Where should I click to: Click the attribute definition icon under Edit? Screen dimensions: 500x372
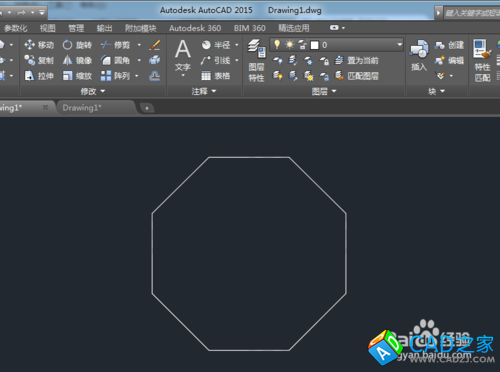pos(441,76)
